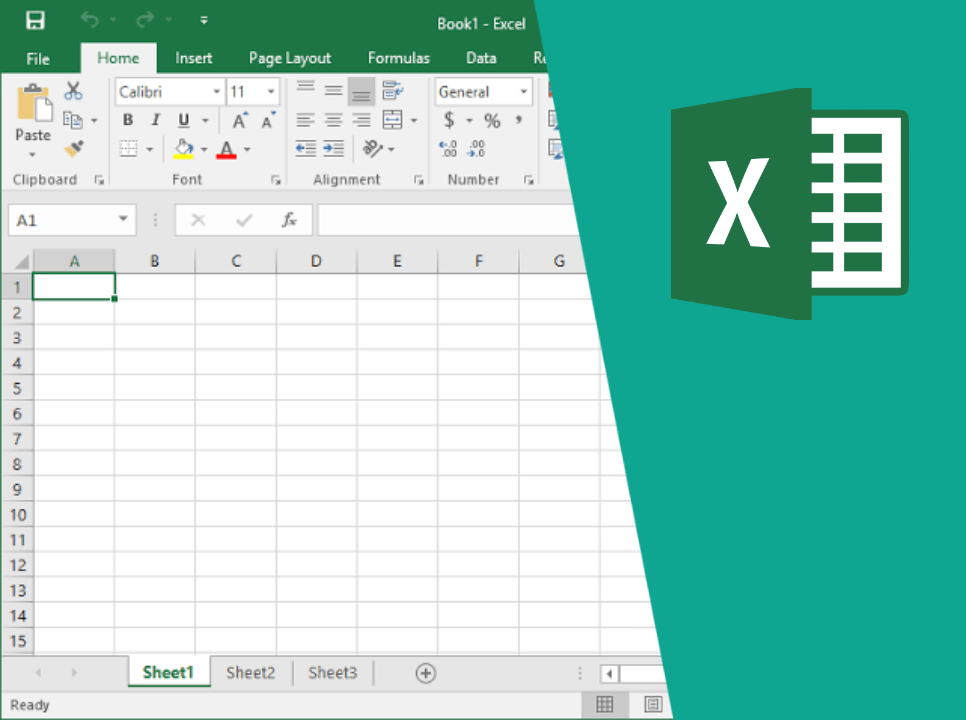Screen dimensions: 966x720
Task: Open the Sheet2 worksheet tab
Action: coord(250,673)
